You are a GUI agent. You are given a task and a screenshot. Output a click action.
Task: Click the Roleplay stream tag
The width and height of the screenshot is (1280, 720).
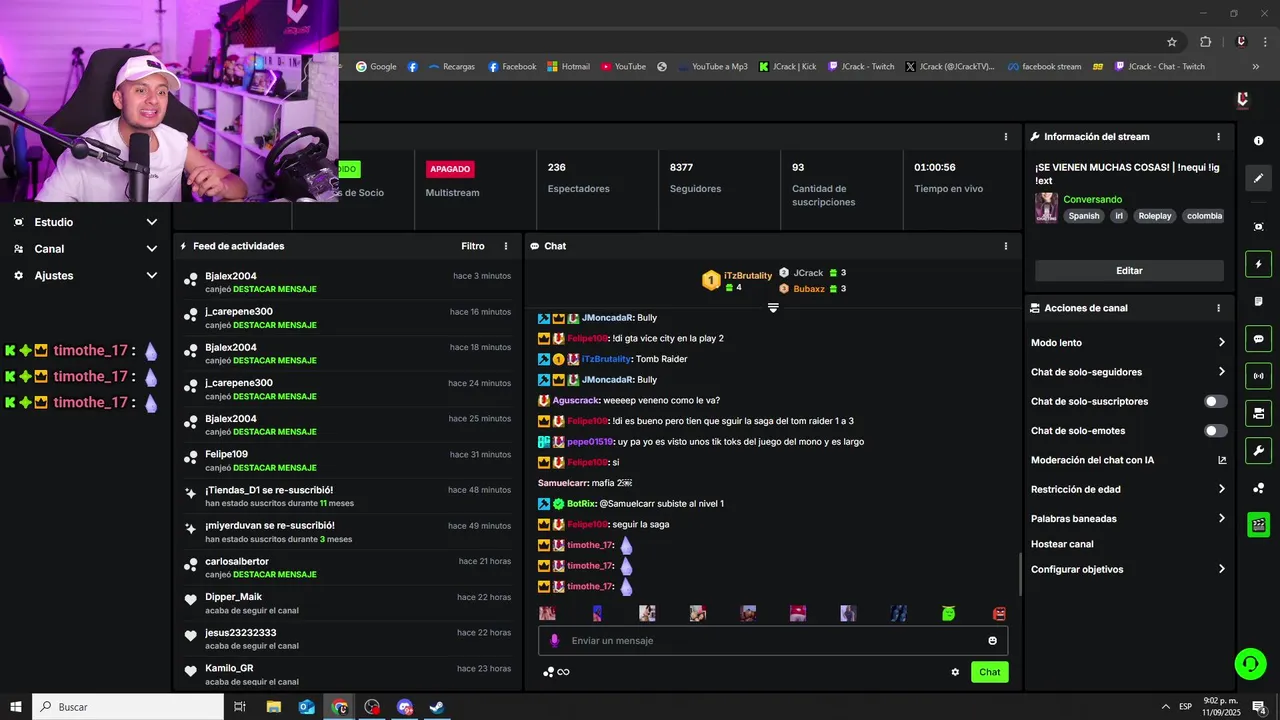click(1155, 216)
